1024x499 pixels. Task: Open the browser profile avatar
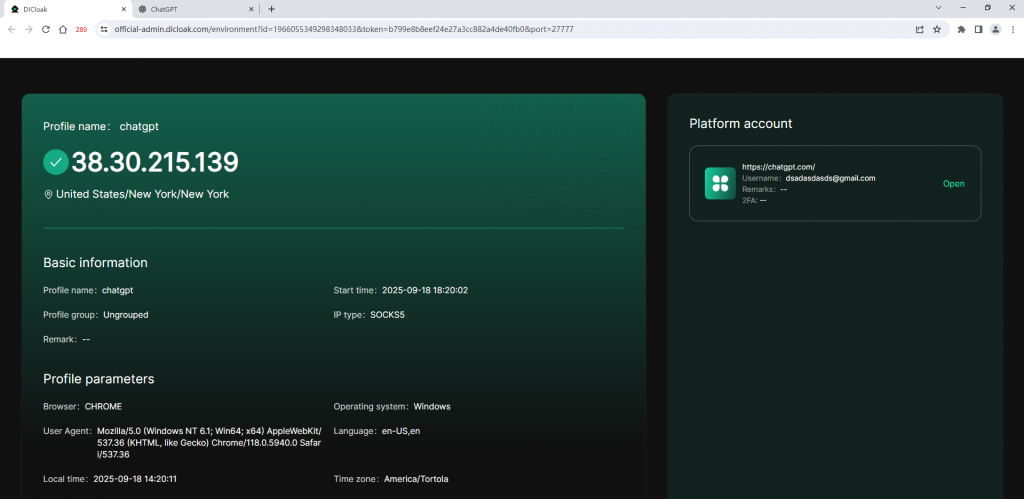coord(995,29)
